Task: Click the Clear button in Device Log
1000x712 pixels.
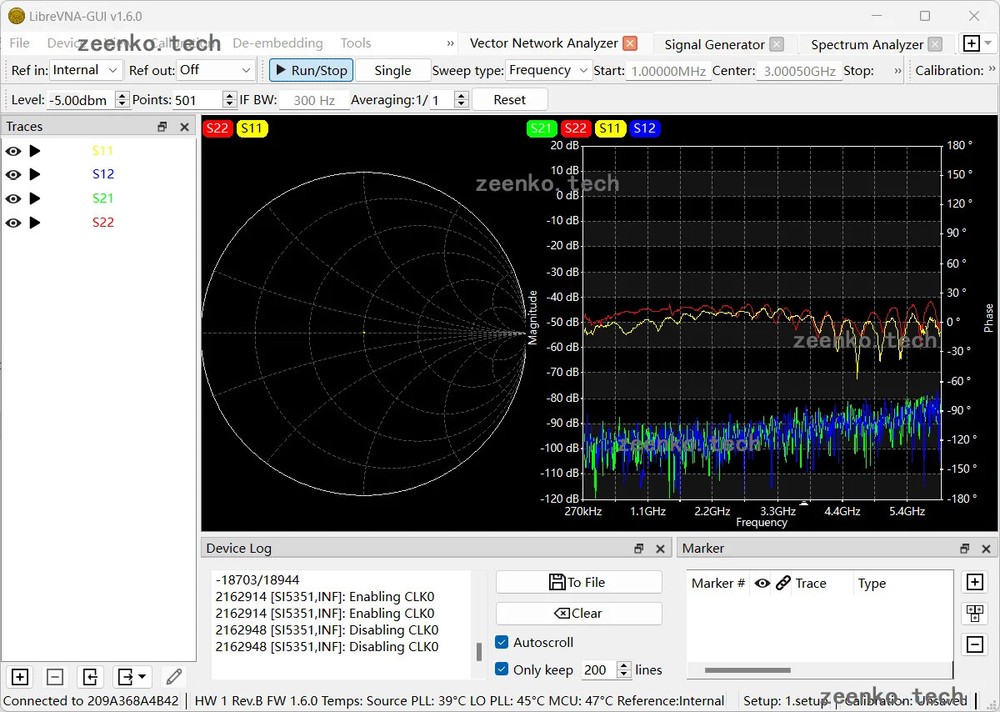Action: point(578,613)
